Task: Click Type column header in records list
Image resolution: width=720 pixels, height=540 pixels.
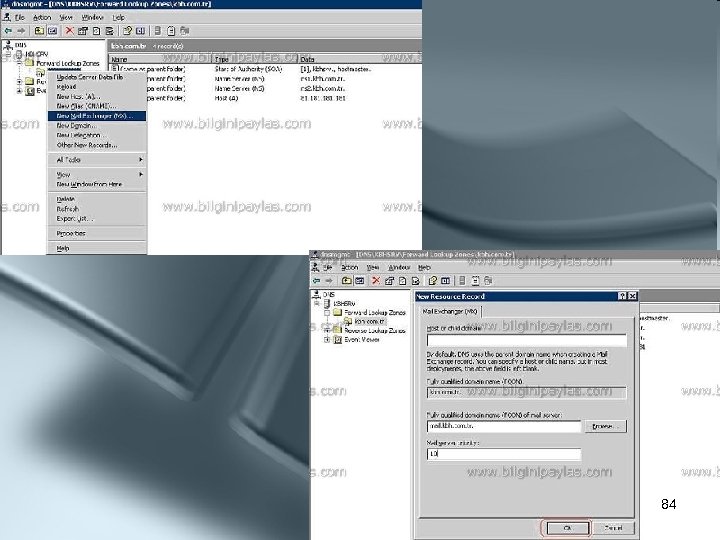Action: click(x=255, y=59)
